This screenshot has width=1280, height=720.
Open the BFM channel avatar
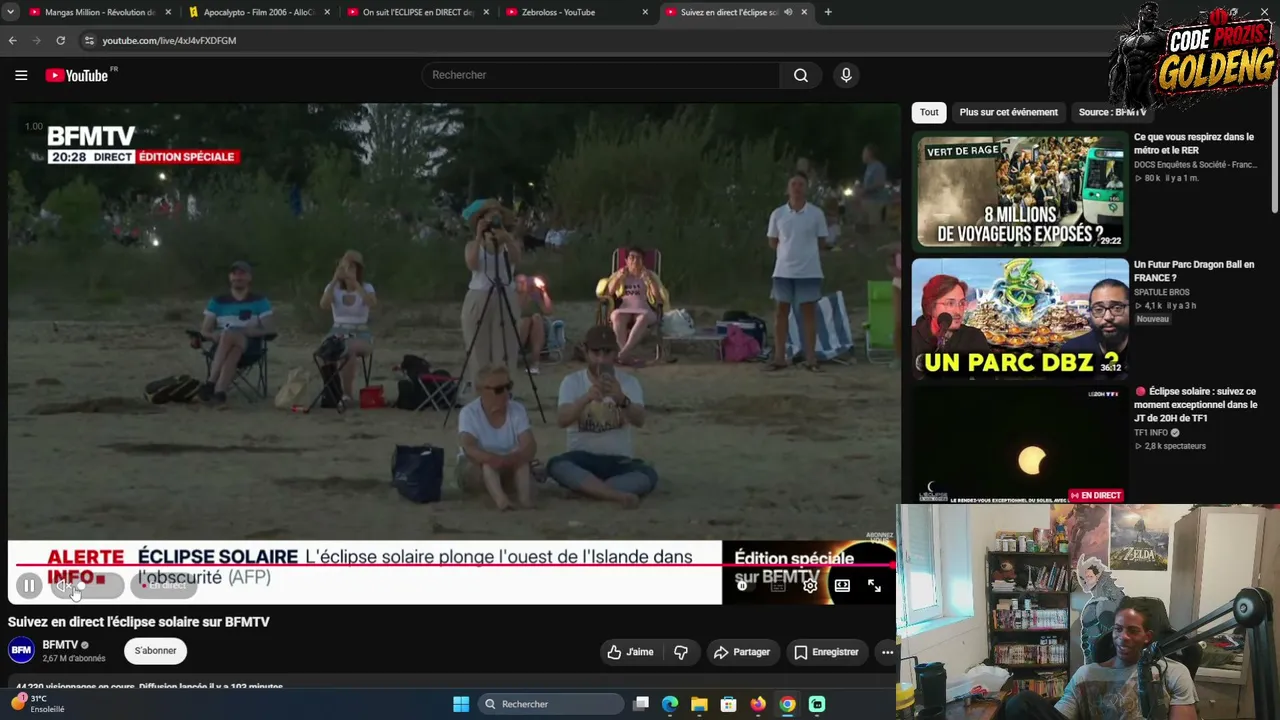pos(21,651)
